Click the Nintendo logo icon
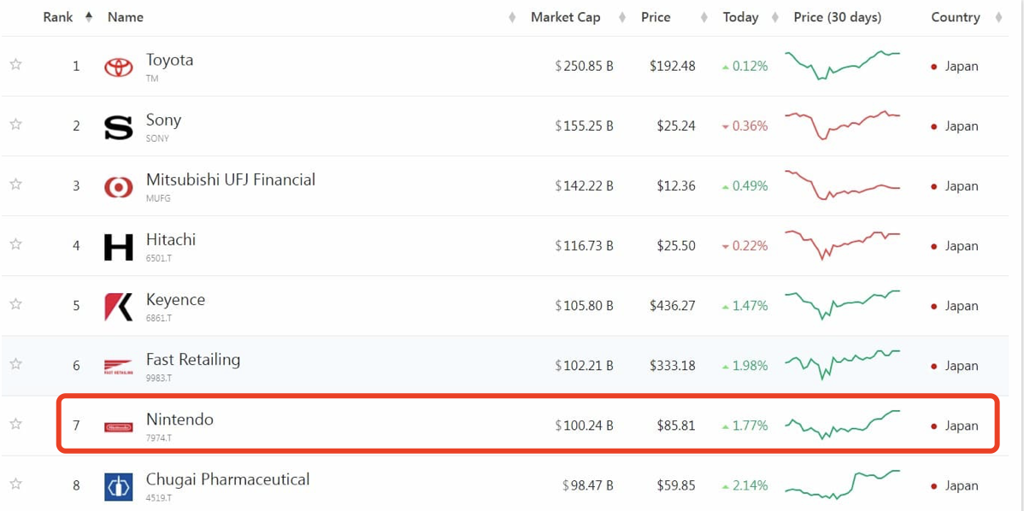Image resolution: width=1024 pixels, height=511 pixels. pyautogui.click(x=118, y=427)
